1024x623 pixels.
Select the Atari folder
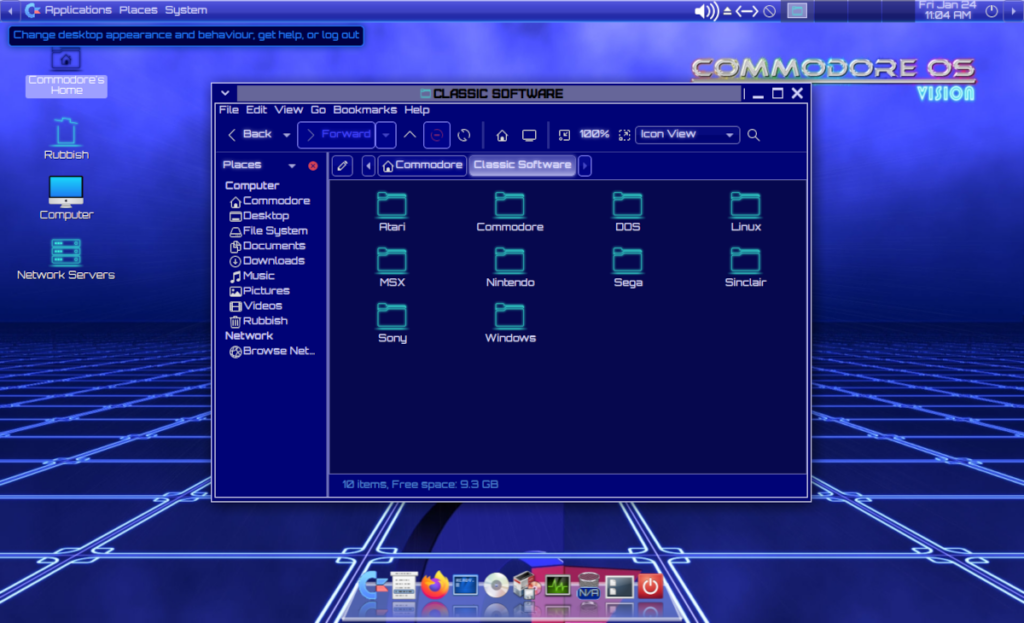[392, 211]
